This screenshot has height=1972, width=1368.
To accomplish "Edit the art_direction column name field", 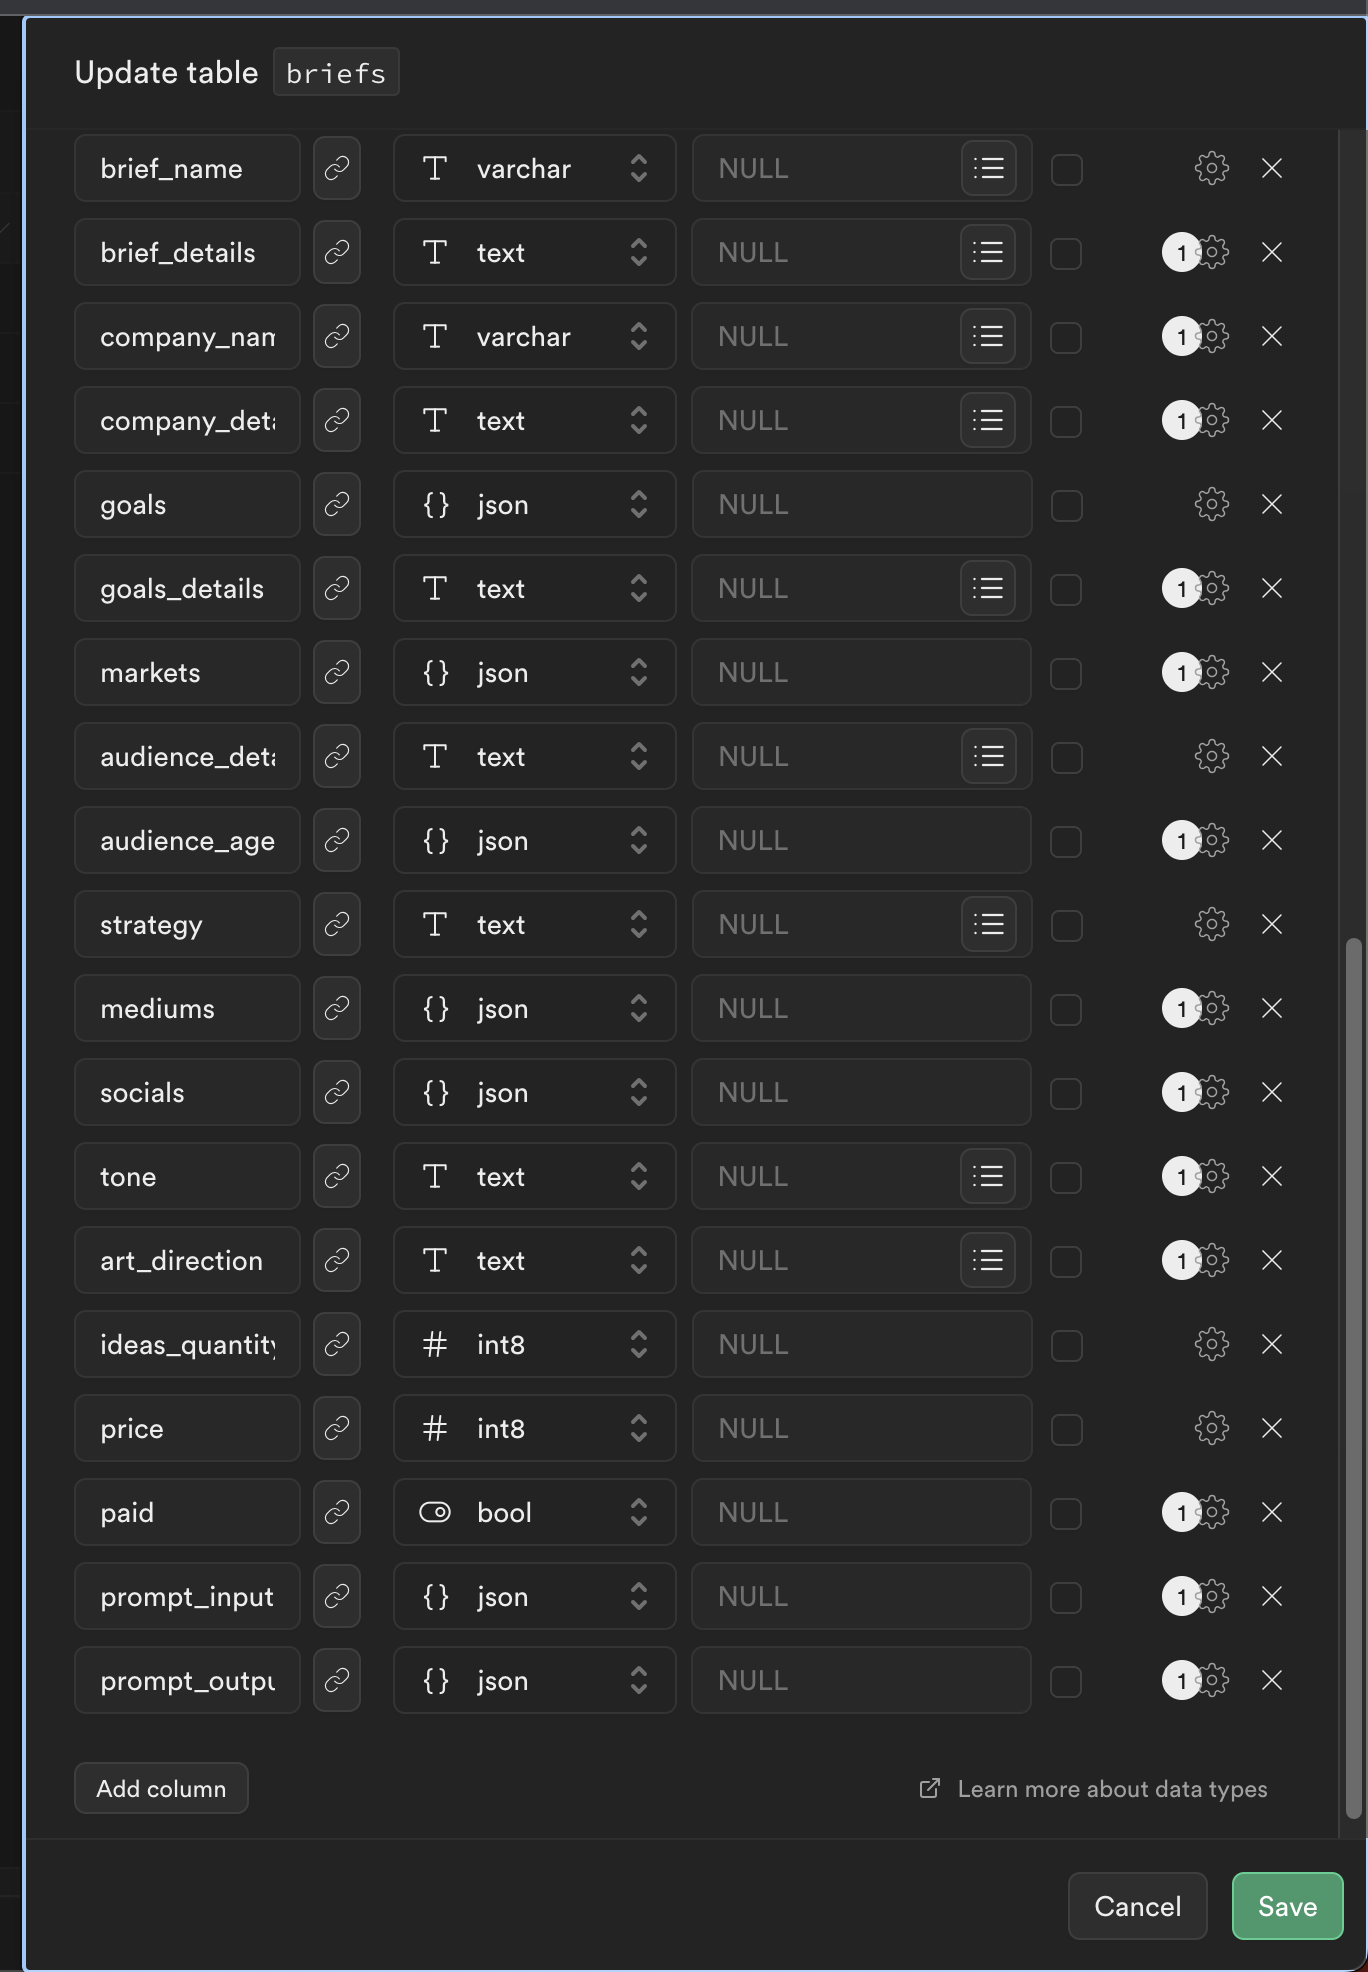I will pos(187,1260).
